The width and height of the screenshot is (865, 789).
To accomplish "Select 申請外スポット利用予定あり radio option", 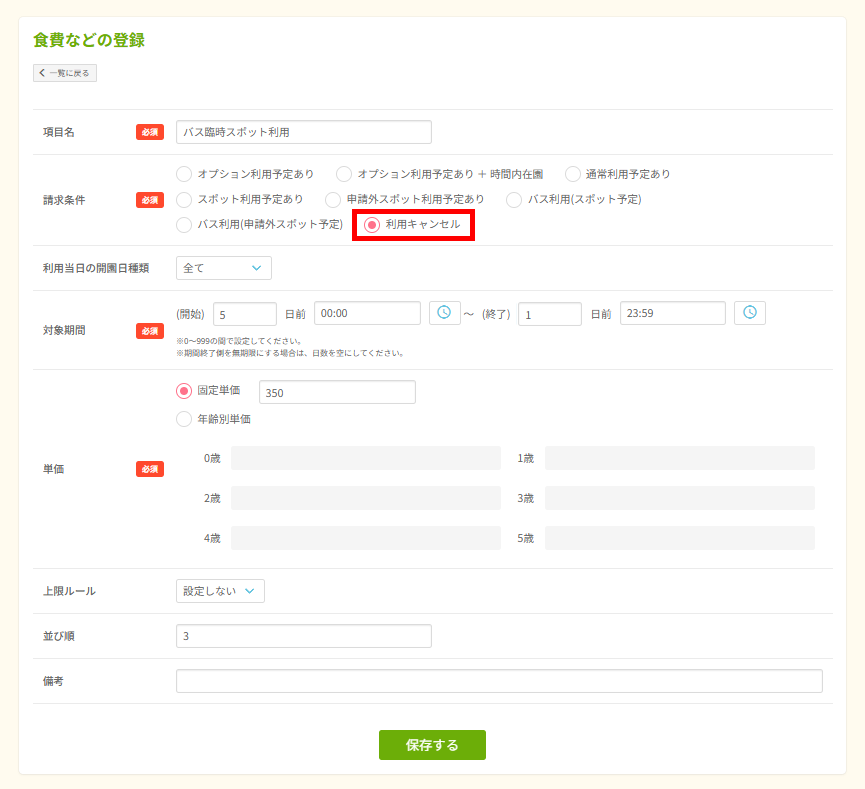I will (x=333, y=199).
